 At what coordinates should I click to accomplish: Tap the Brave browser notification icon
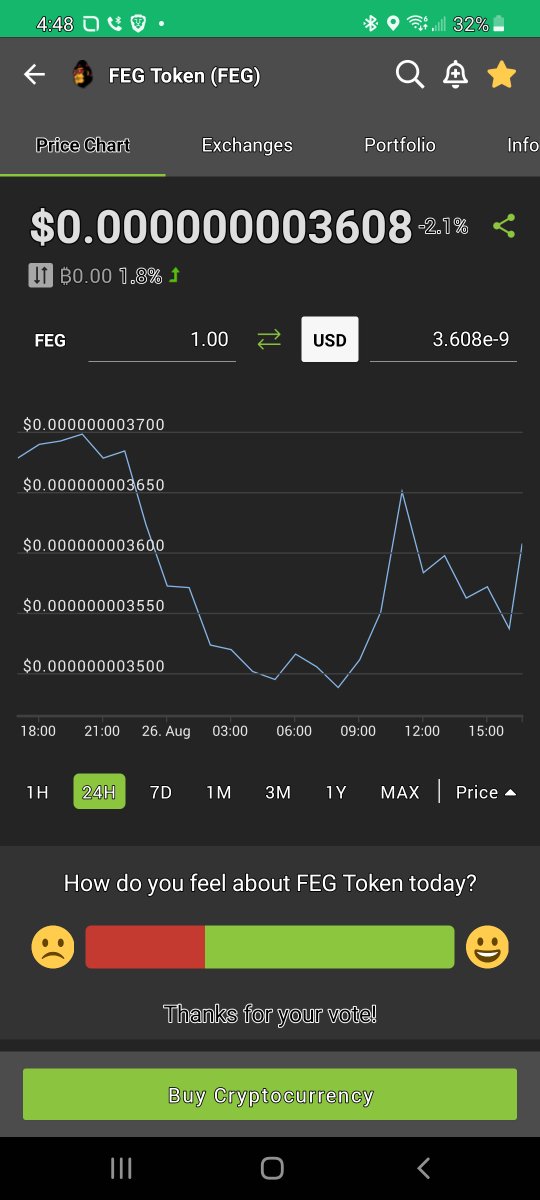(139, 23)
